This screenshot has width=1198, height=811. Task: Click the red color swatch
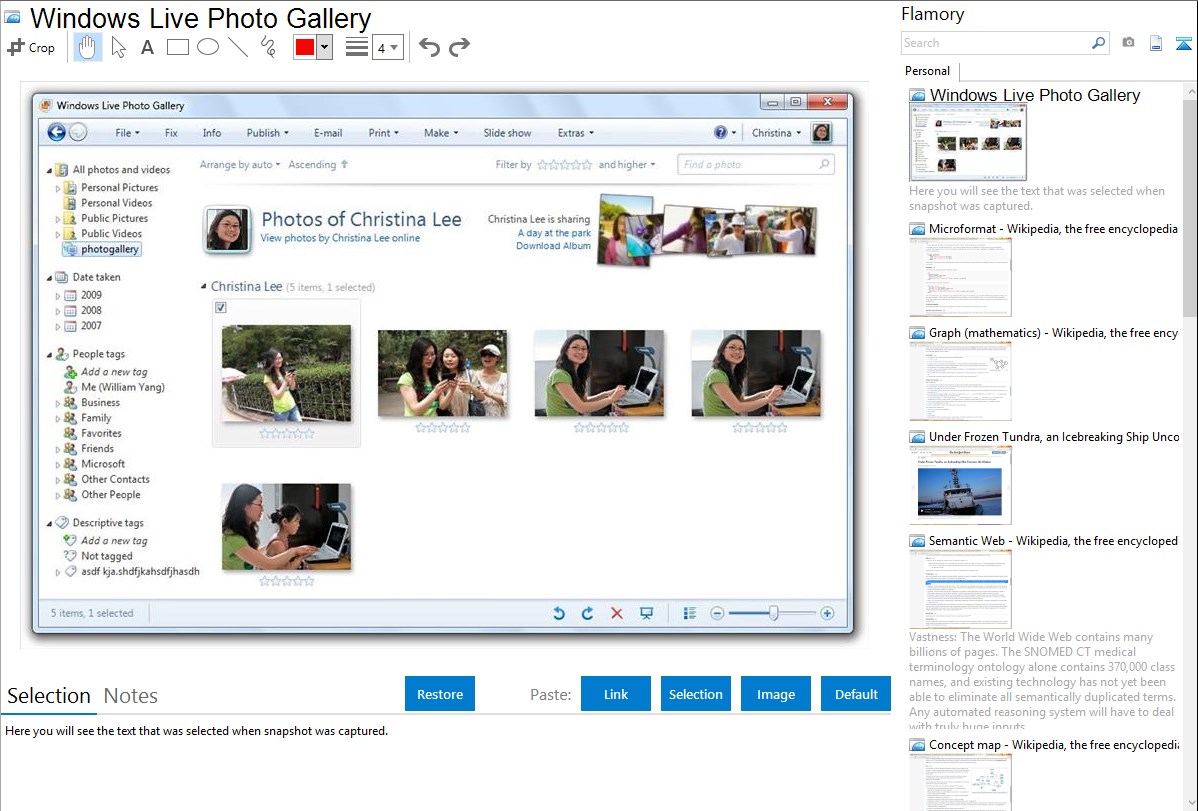coord(305,47)
